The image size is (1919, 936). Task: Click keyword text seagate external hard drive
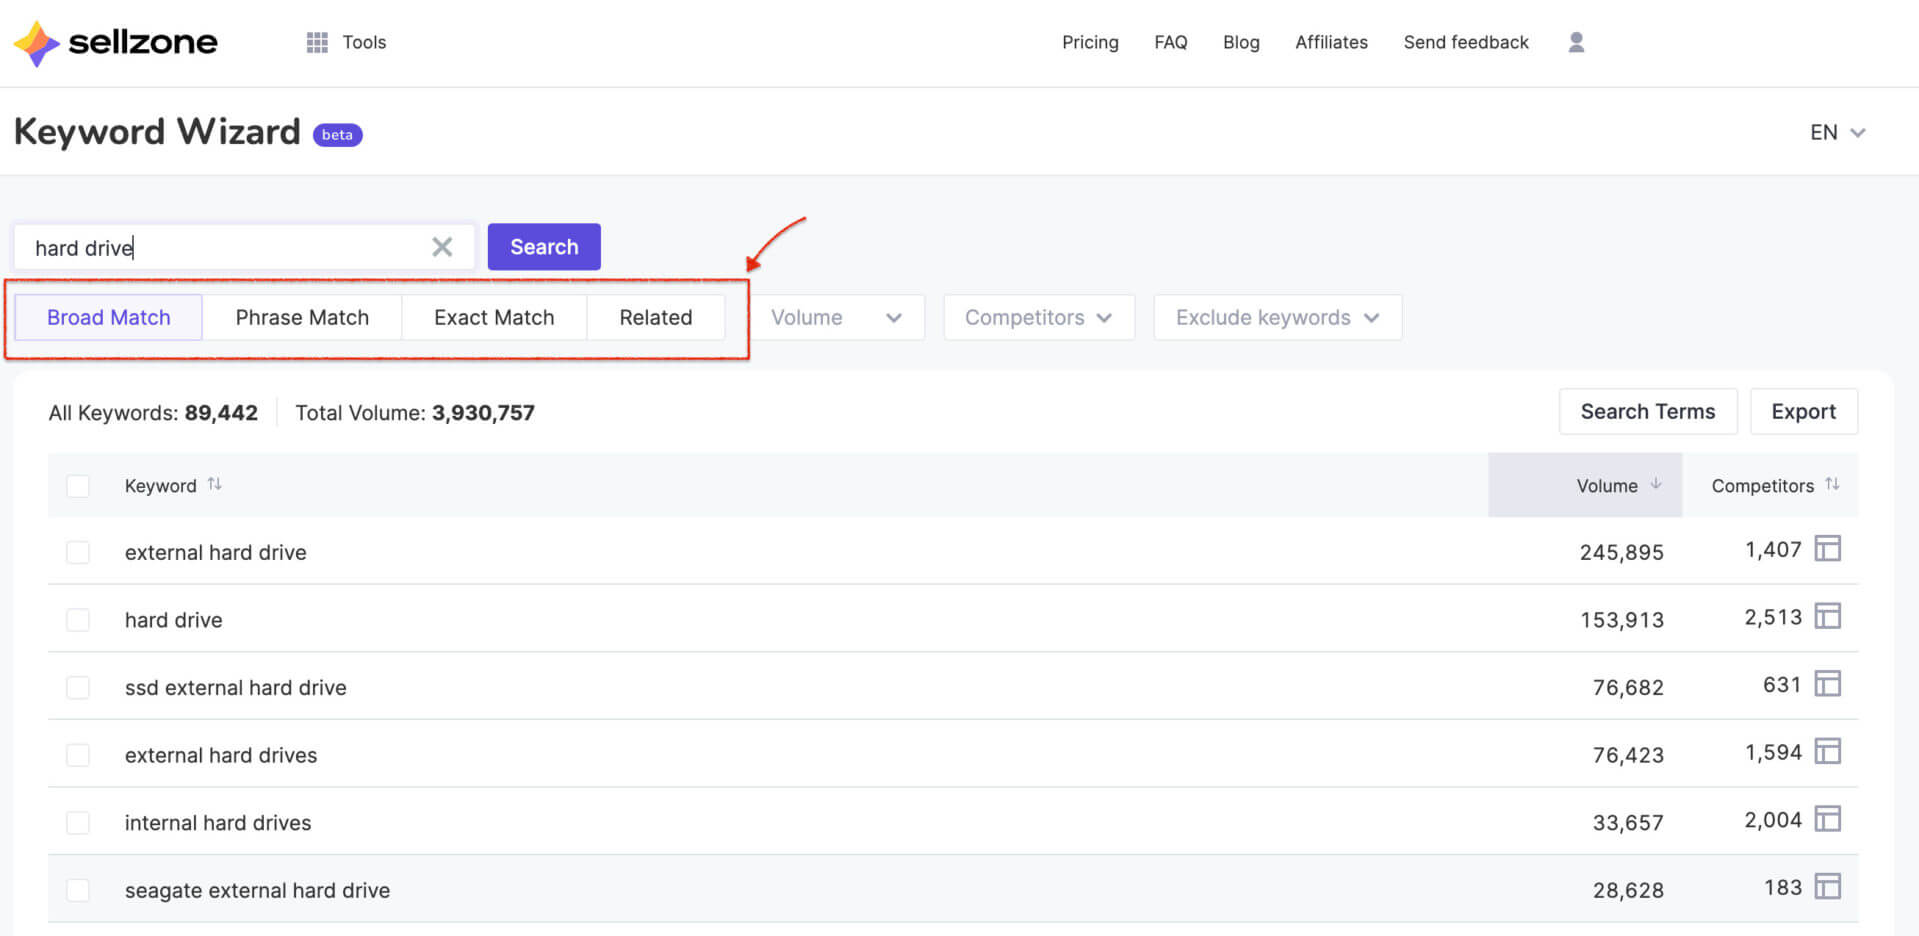[258, 890]
